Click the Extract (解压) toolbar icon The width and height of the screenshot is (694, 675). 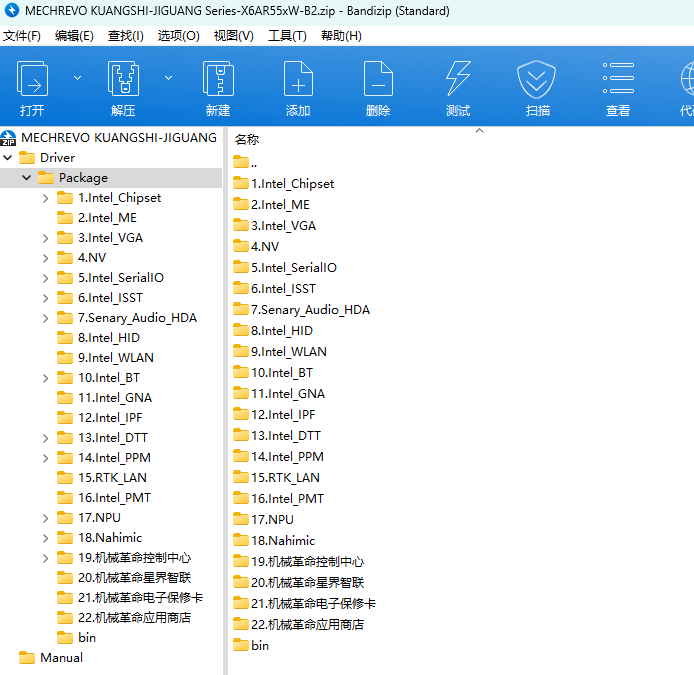click(x=123, y=79)
